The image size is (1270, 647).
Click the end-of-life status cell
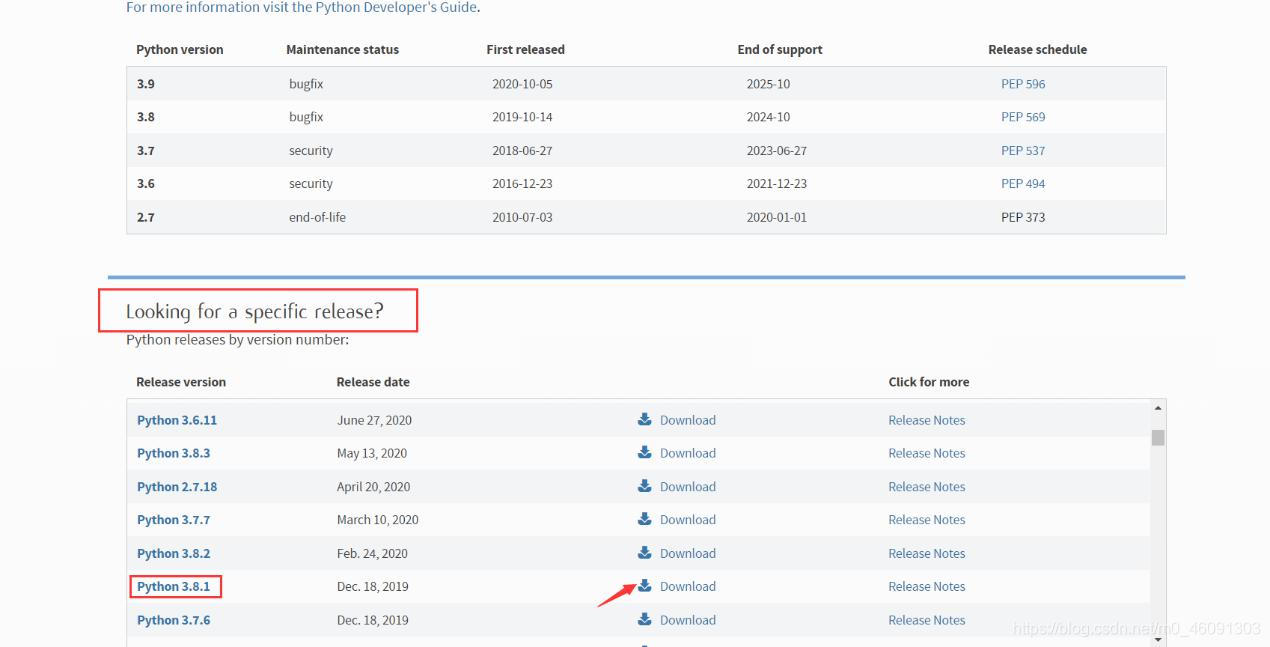317,217
